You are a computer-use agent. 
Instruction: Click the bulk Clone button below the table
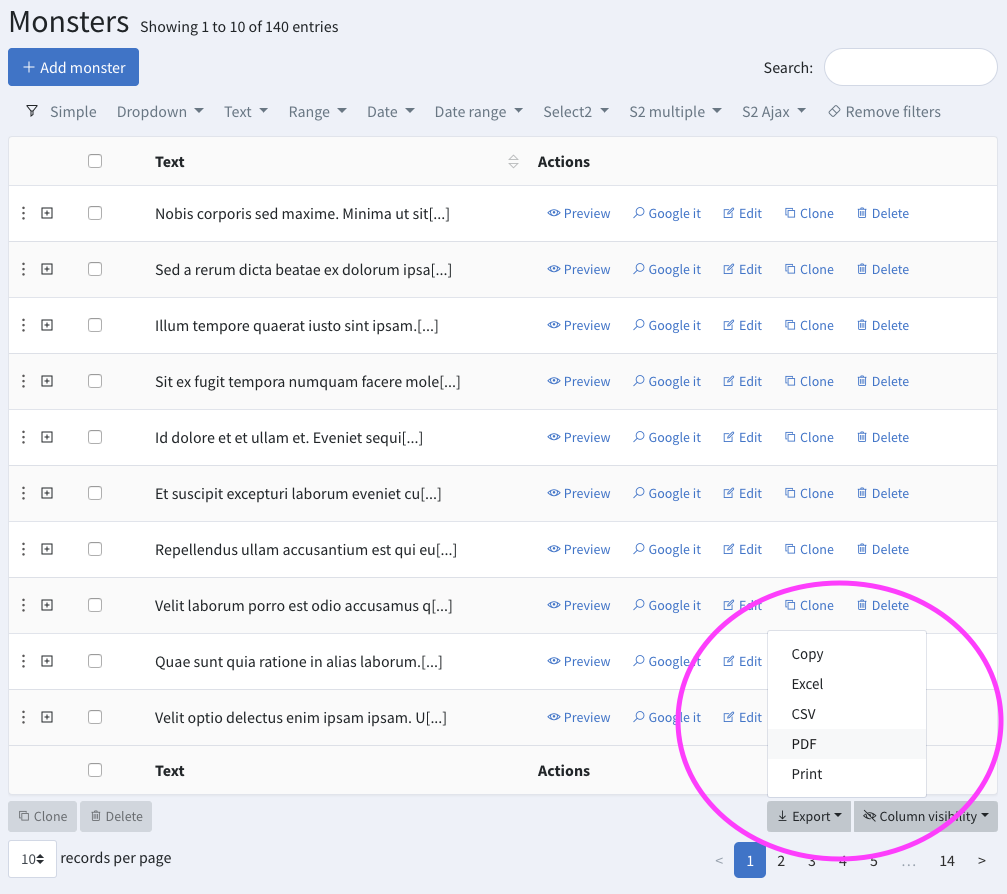pyautogui.click(x=42, y=816)
